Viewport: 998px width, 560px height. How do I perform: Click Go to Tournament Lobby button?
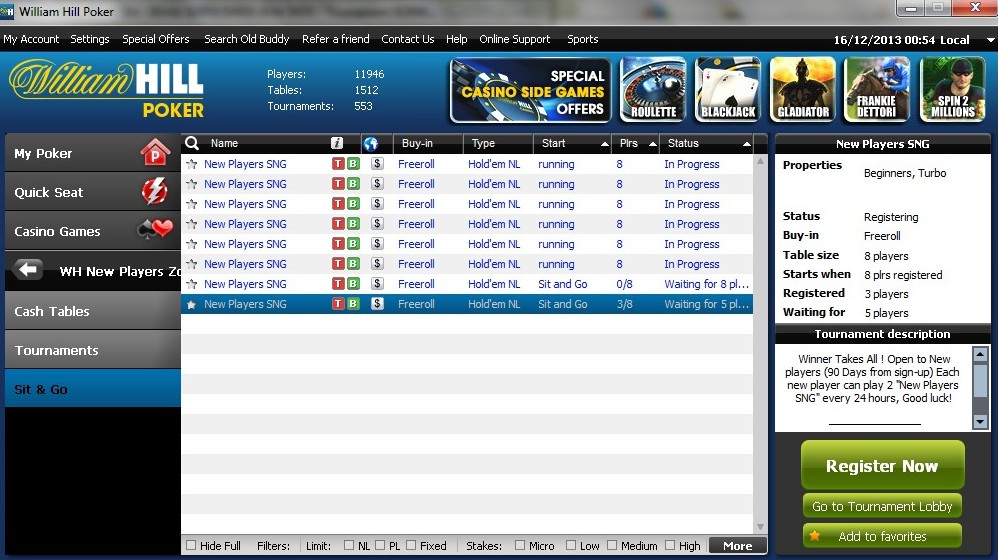[882, 506]
